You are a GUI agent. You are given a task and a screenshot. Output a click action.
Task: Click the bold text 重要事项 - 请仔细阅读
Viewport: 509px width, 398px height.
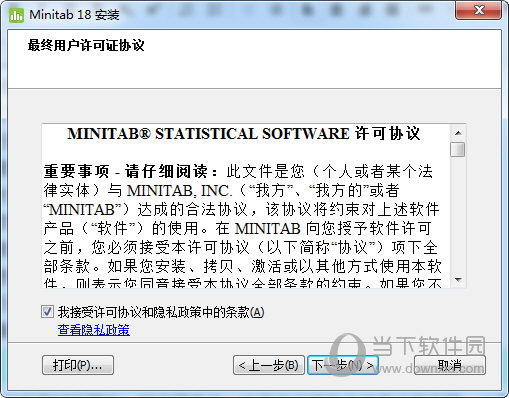coord(131,172)
